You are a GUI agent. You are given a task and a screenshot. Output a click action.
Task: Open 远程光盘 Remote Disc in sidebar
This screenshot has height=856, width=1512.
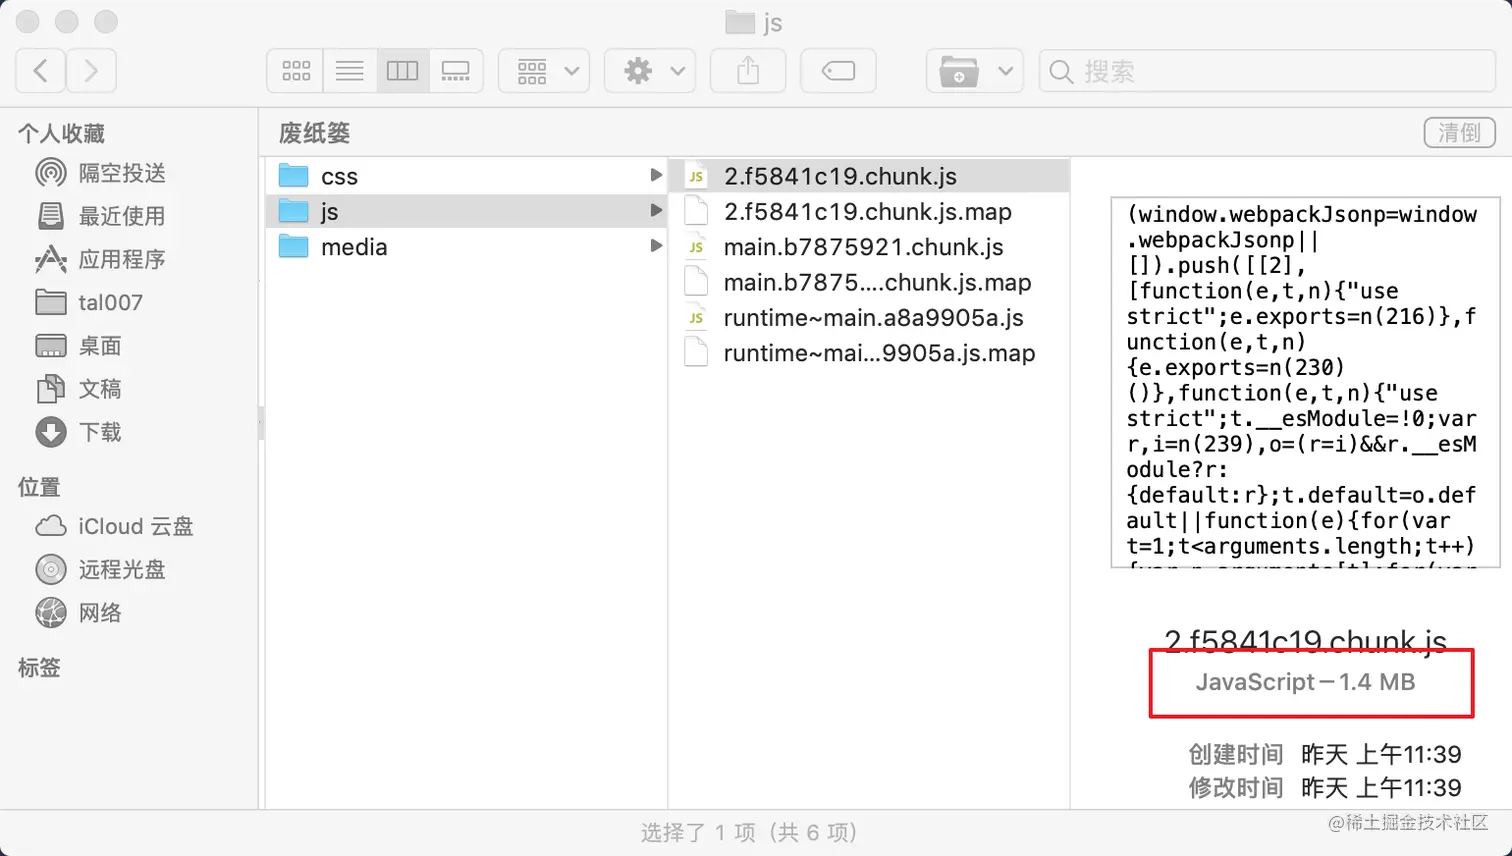tap(100, 569)
